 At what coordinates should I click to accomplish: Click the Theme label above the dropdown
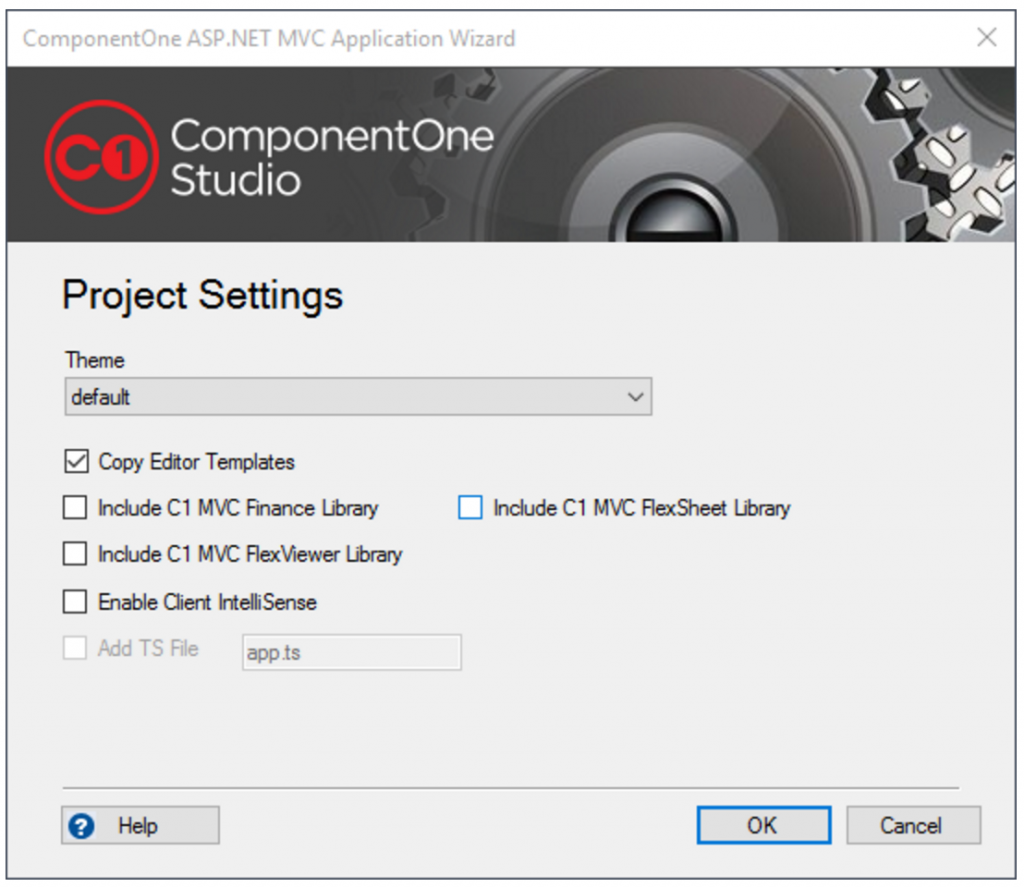click(x=95, y=360)
